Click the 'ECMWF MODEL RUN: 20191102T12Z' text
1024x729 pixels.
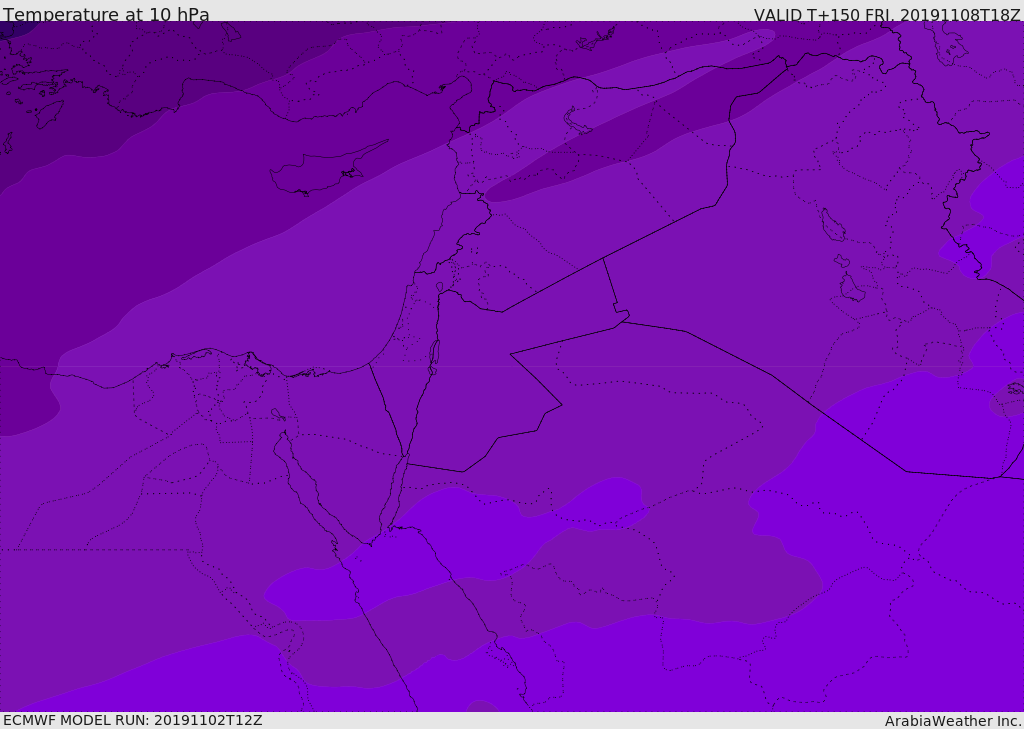pyautogui.click(x=133, y=721)
